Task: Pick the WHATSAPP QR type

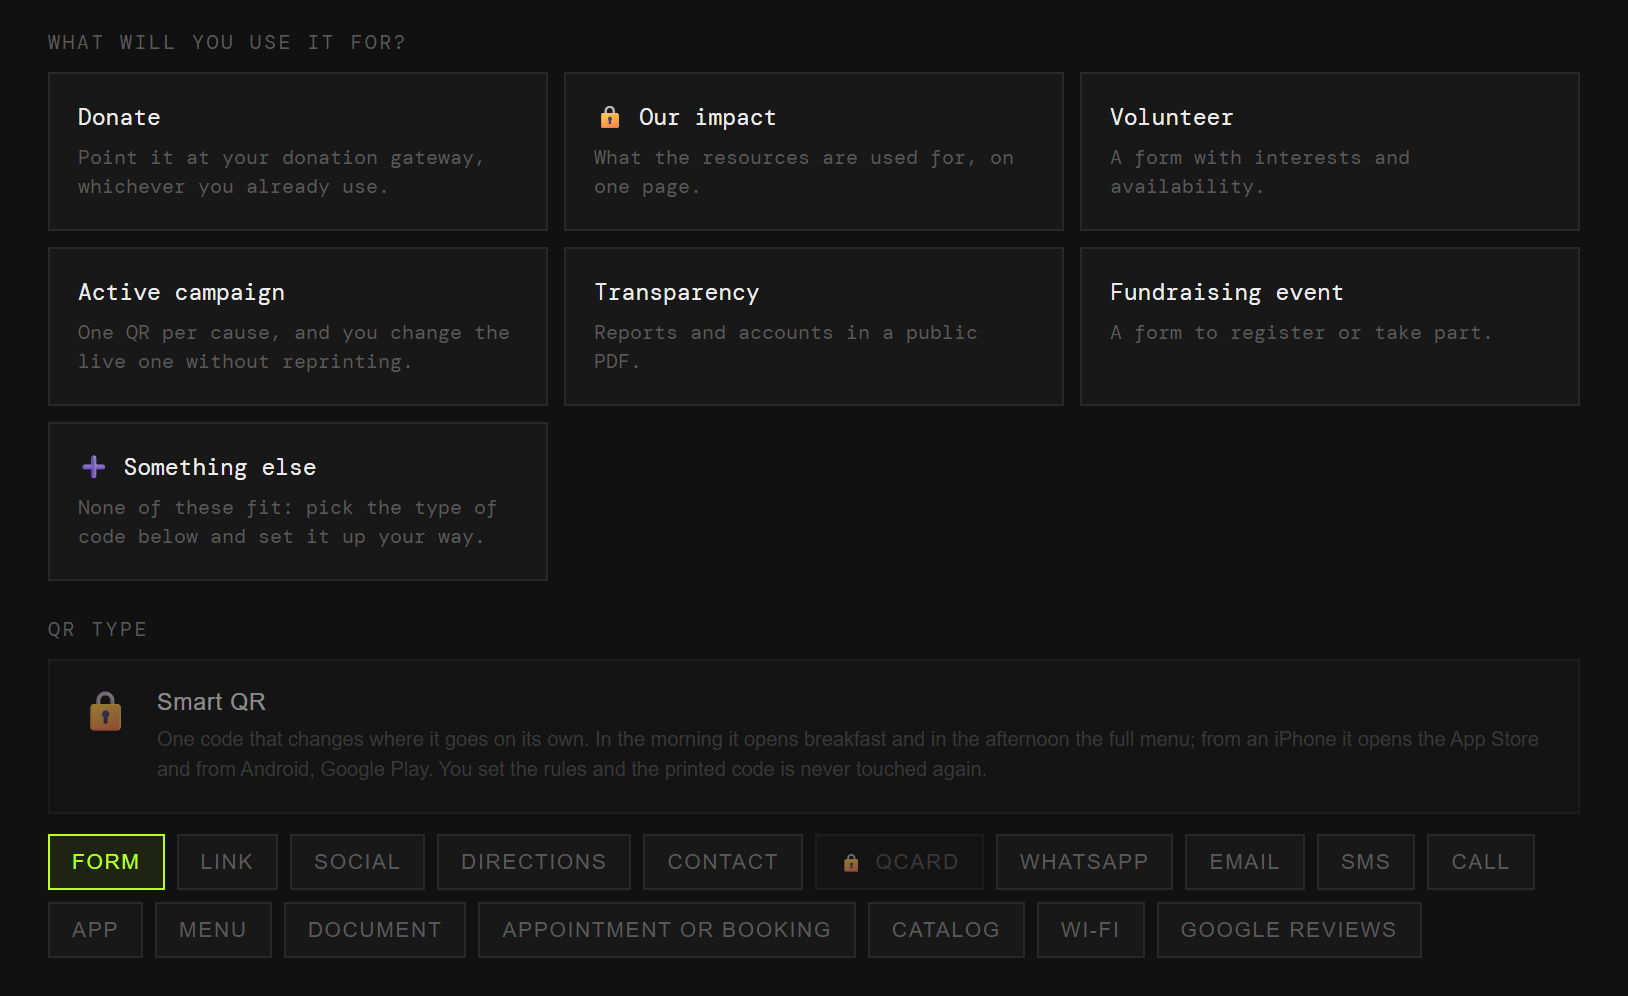Action: (x=1084, y=862)
